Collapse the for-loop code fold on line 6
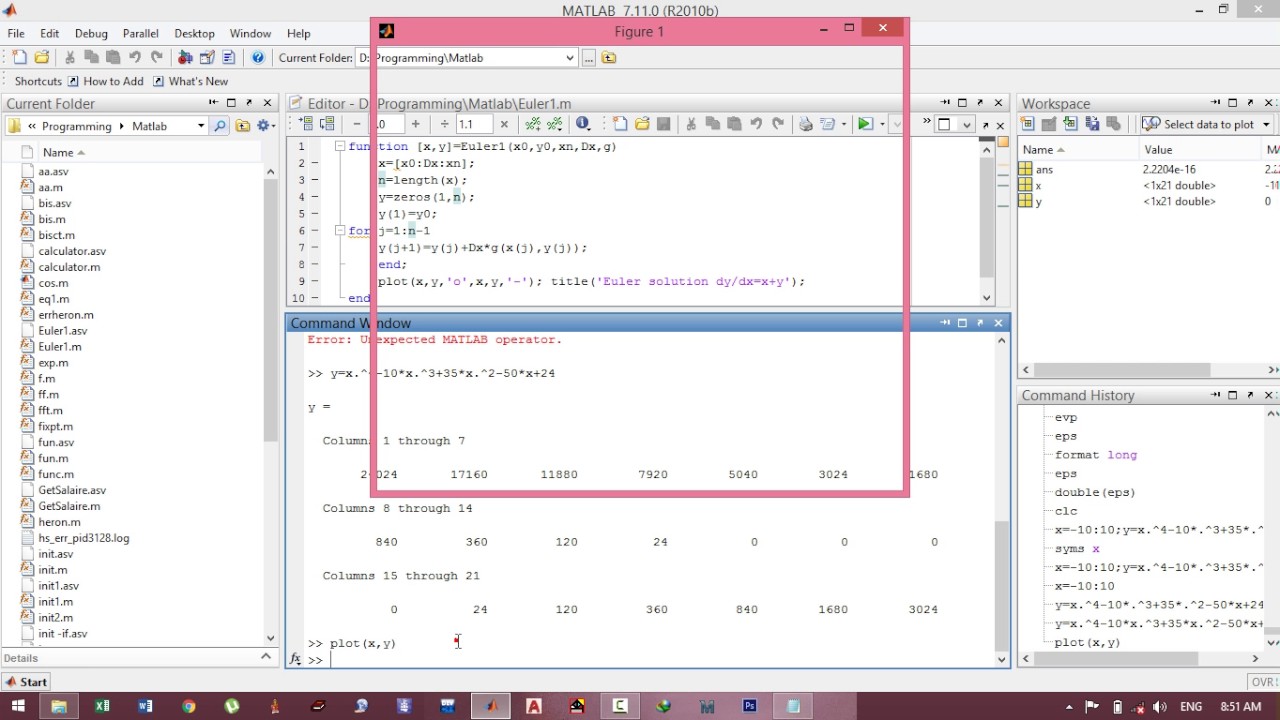Screen dimensions: 1280x720 340,231
